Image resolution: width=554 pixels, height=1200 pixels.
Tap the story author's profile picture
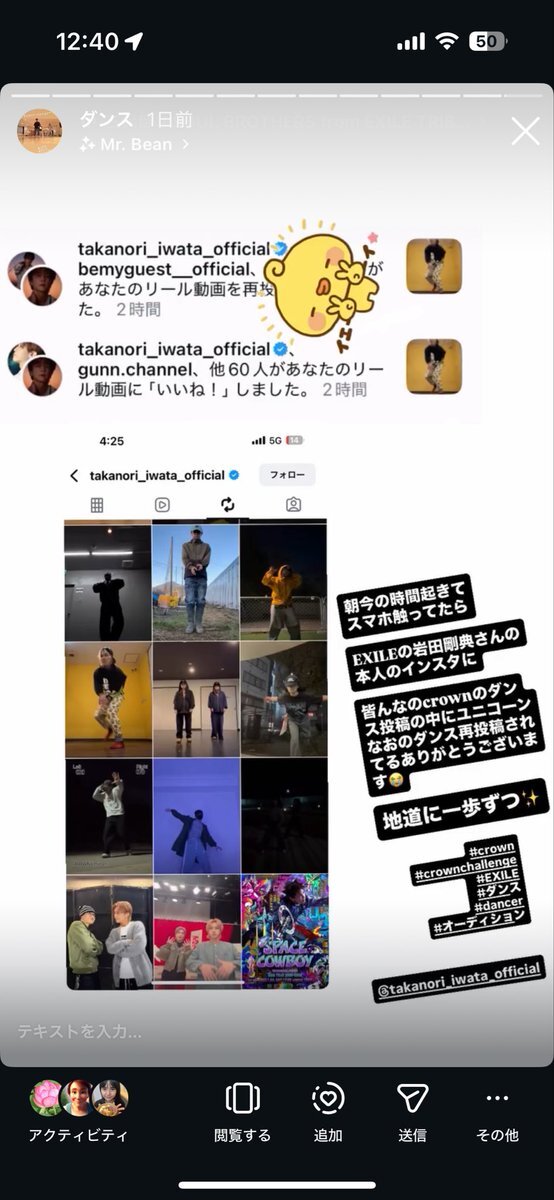click(40, 131)
